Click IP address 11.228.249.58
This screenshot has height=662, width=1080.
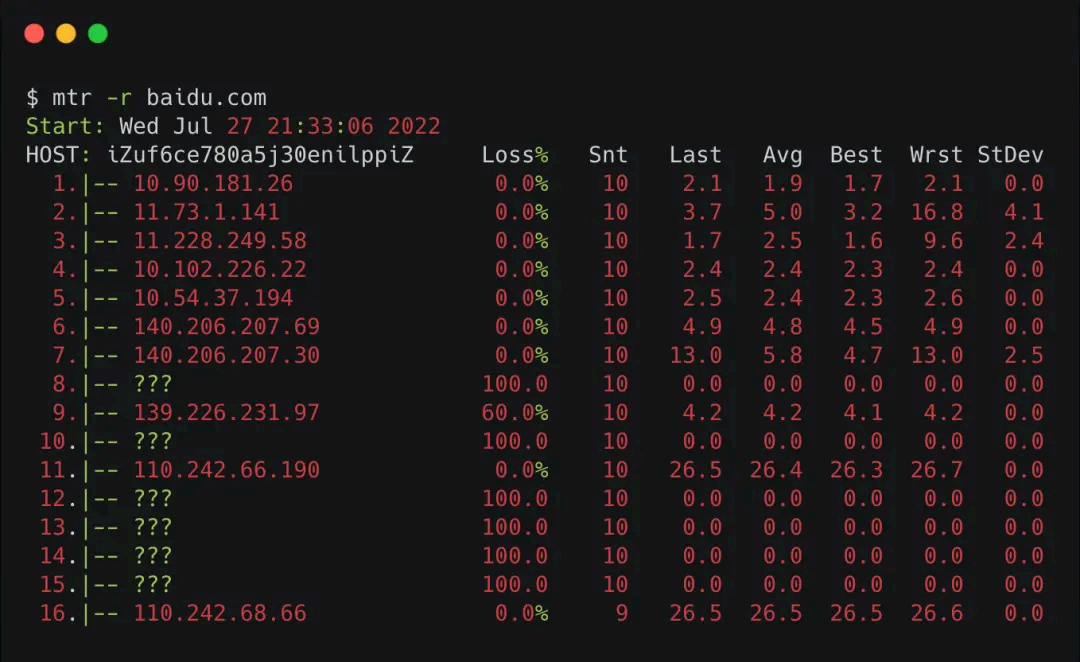pos(220,240)
